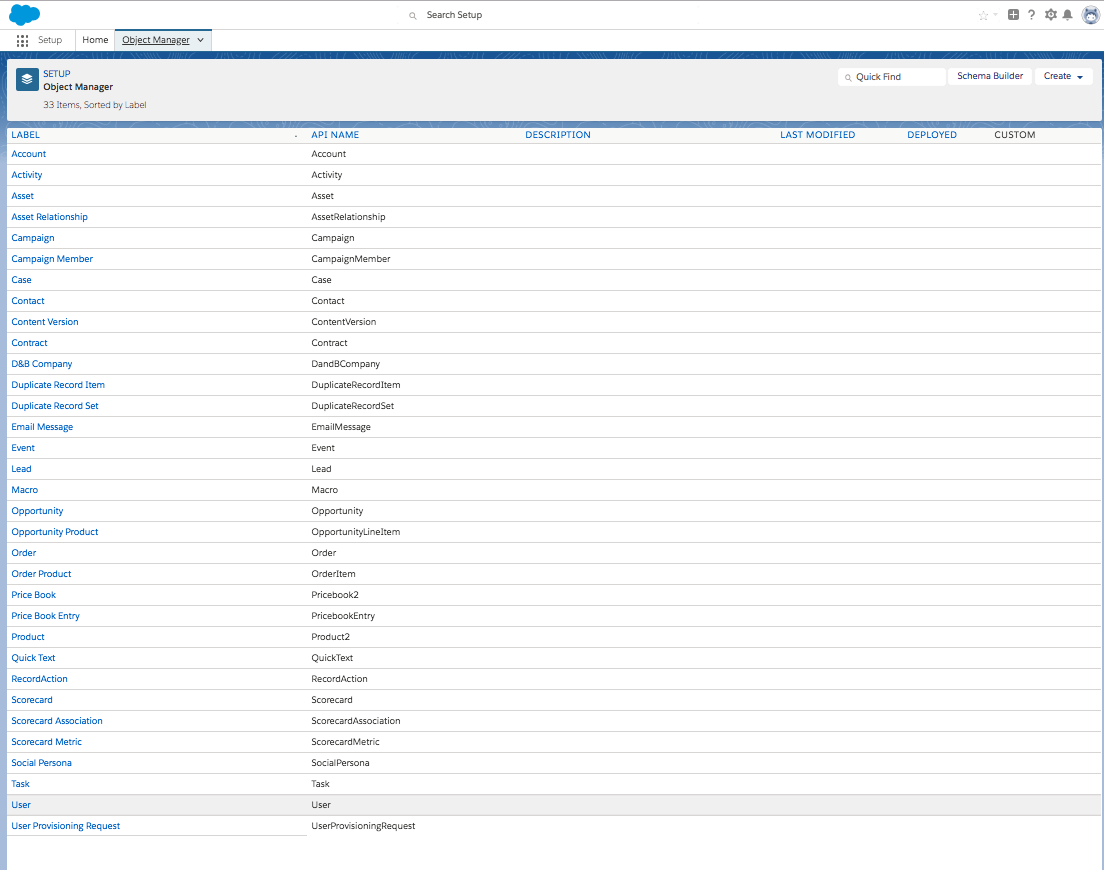
Task: Open the notifications bell icon
Action: 1067,15
